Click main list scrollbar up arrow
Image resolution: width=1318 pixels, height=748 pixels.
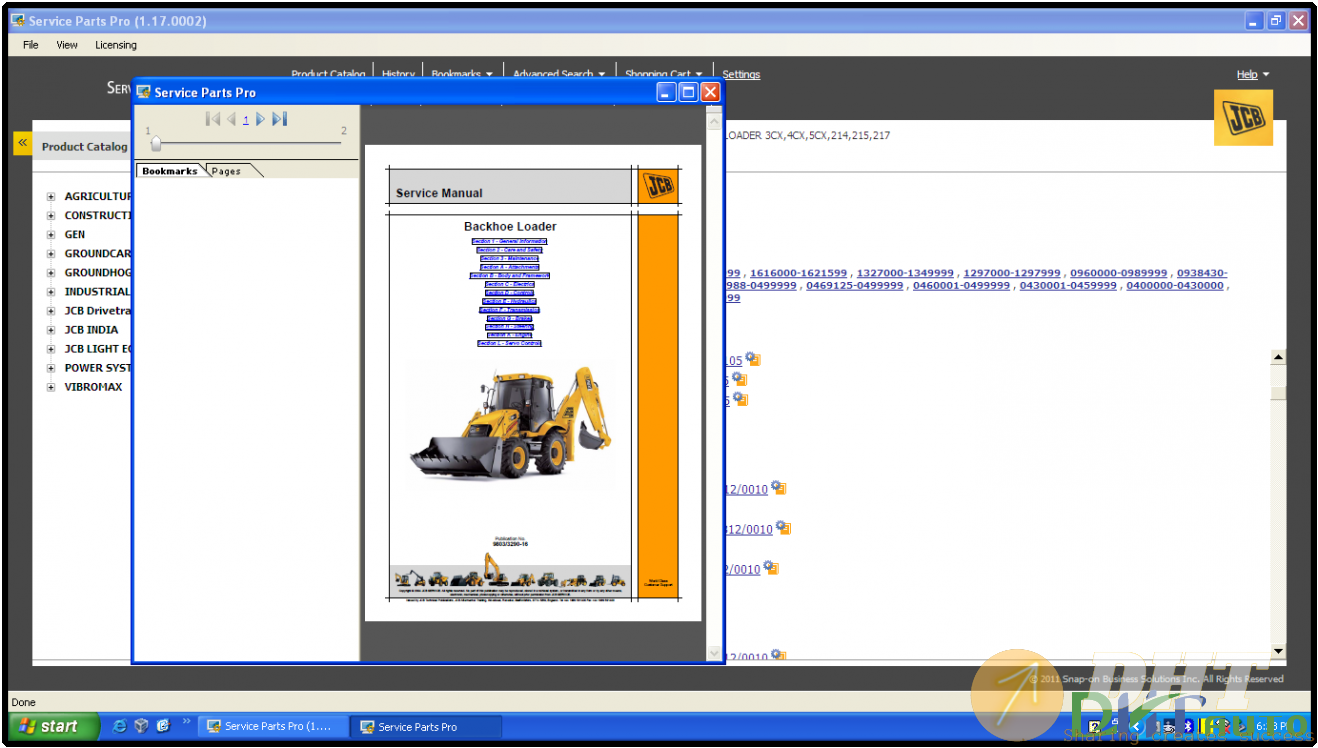[1278, 357]
